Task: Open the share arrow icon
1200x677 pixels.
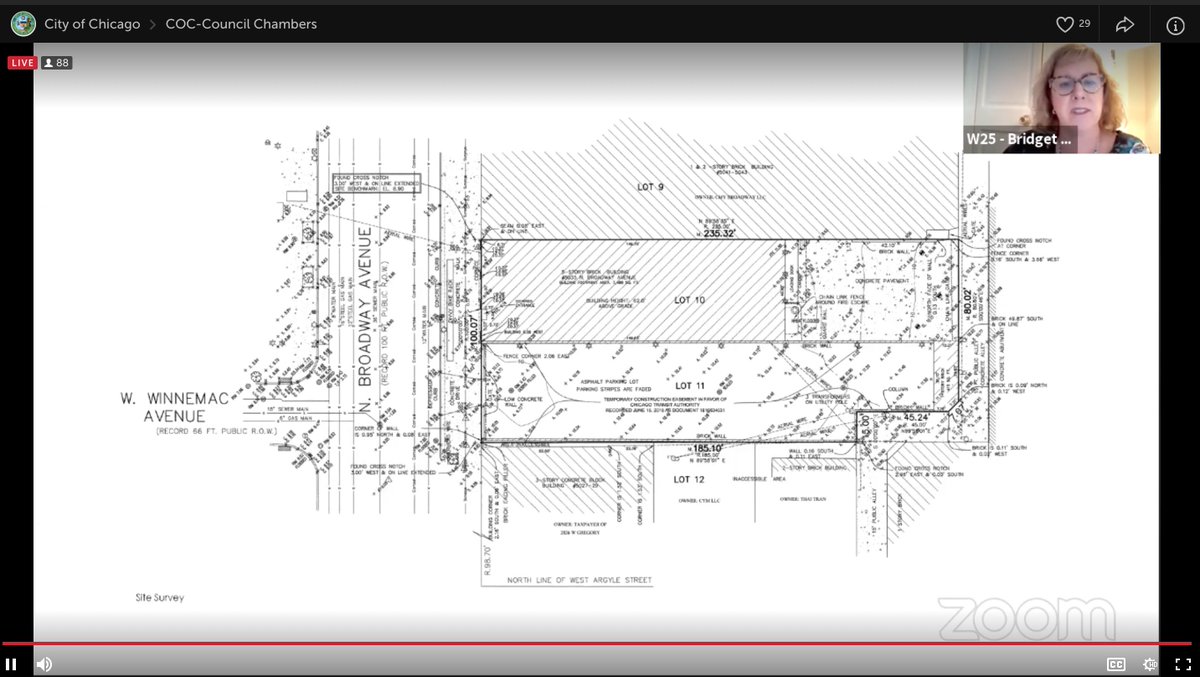Action: [1125, 24]
